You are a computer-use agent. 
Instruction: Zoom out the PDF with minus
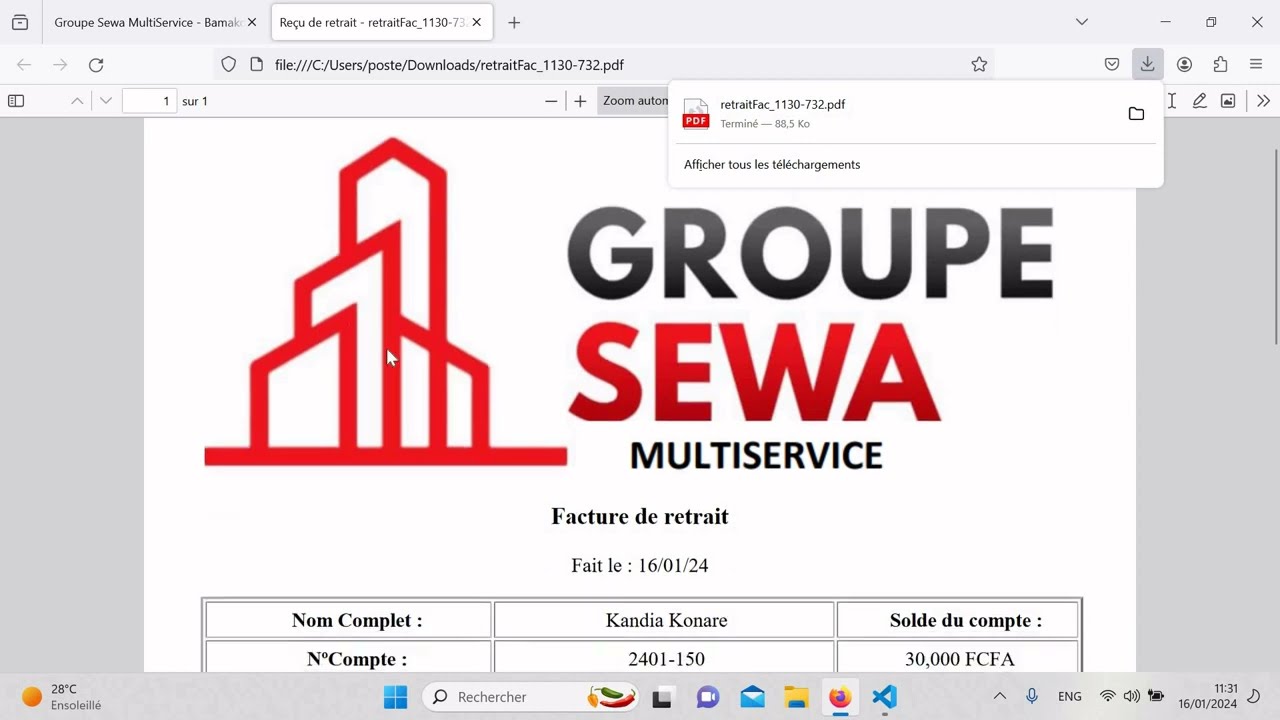(x=551, y=101)
